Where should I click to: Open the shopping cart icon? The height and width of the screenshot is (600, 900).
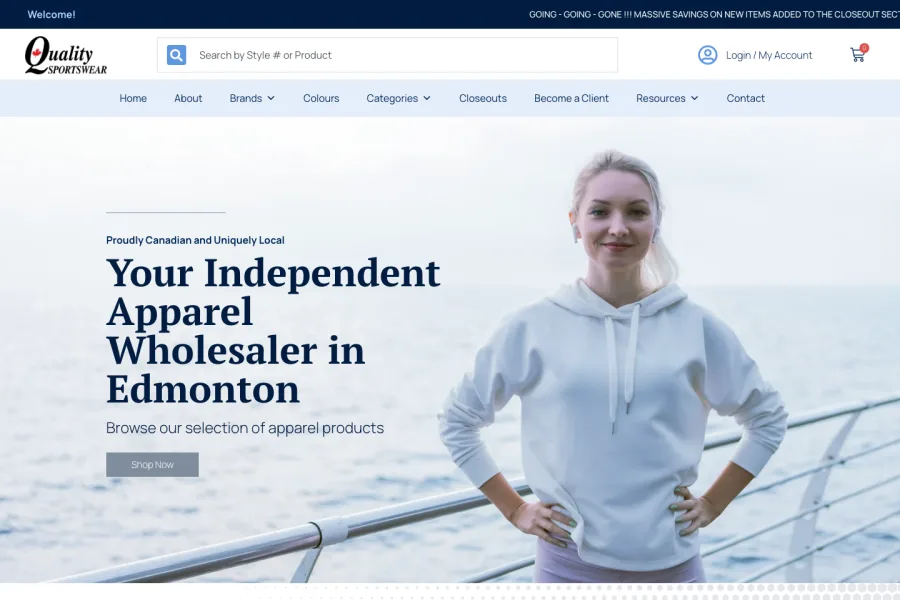pos(858,54)
